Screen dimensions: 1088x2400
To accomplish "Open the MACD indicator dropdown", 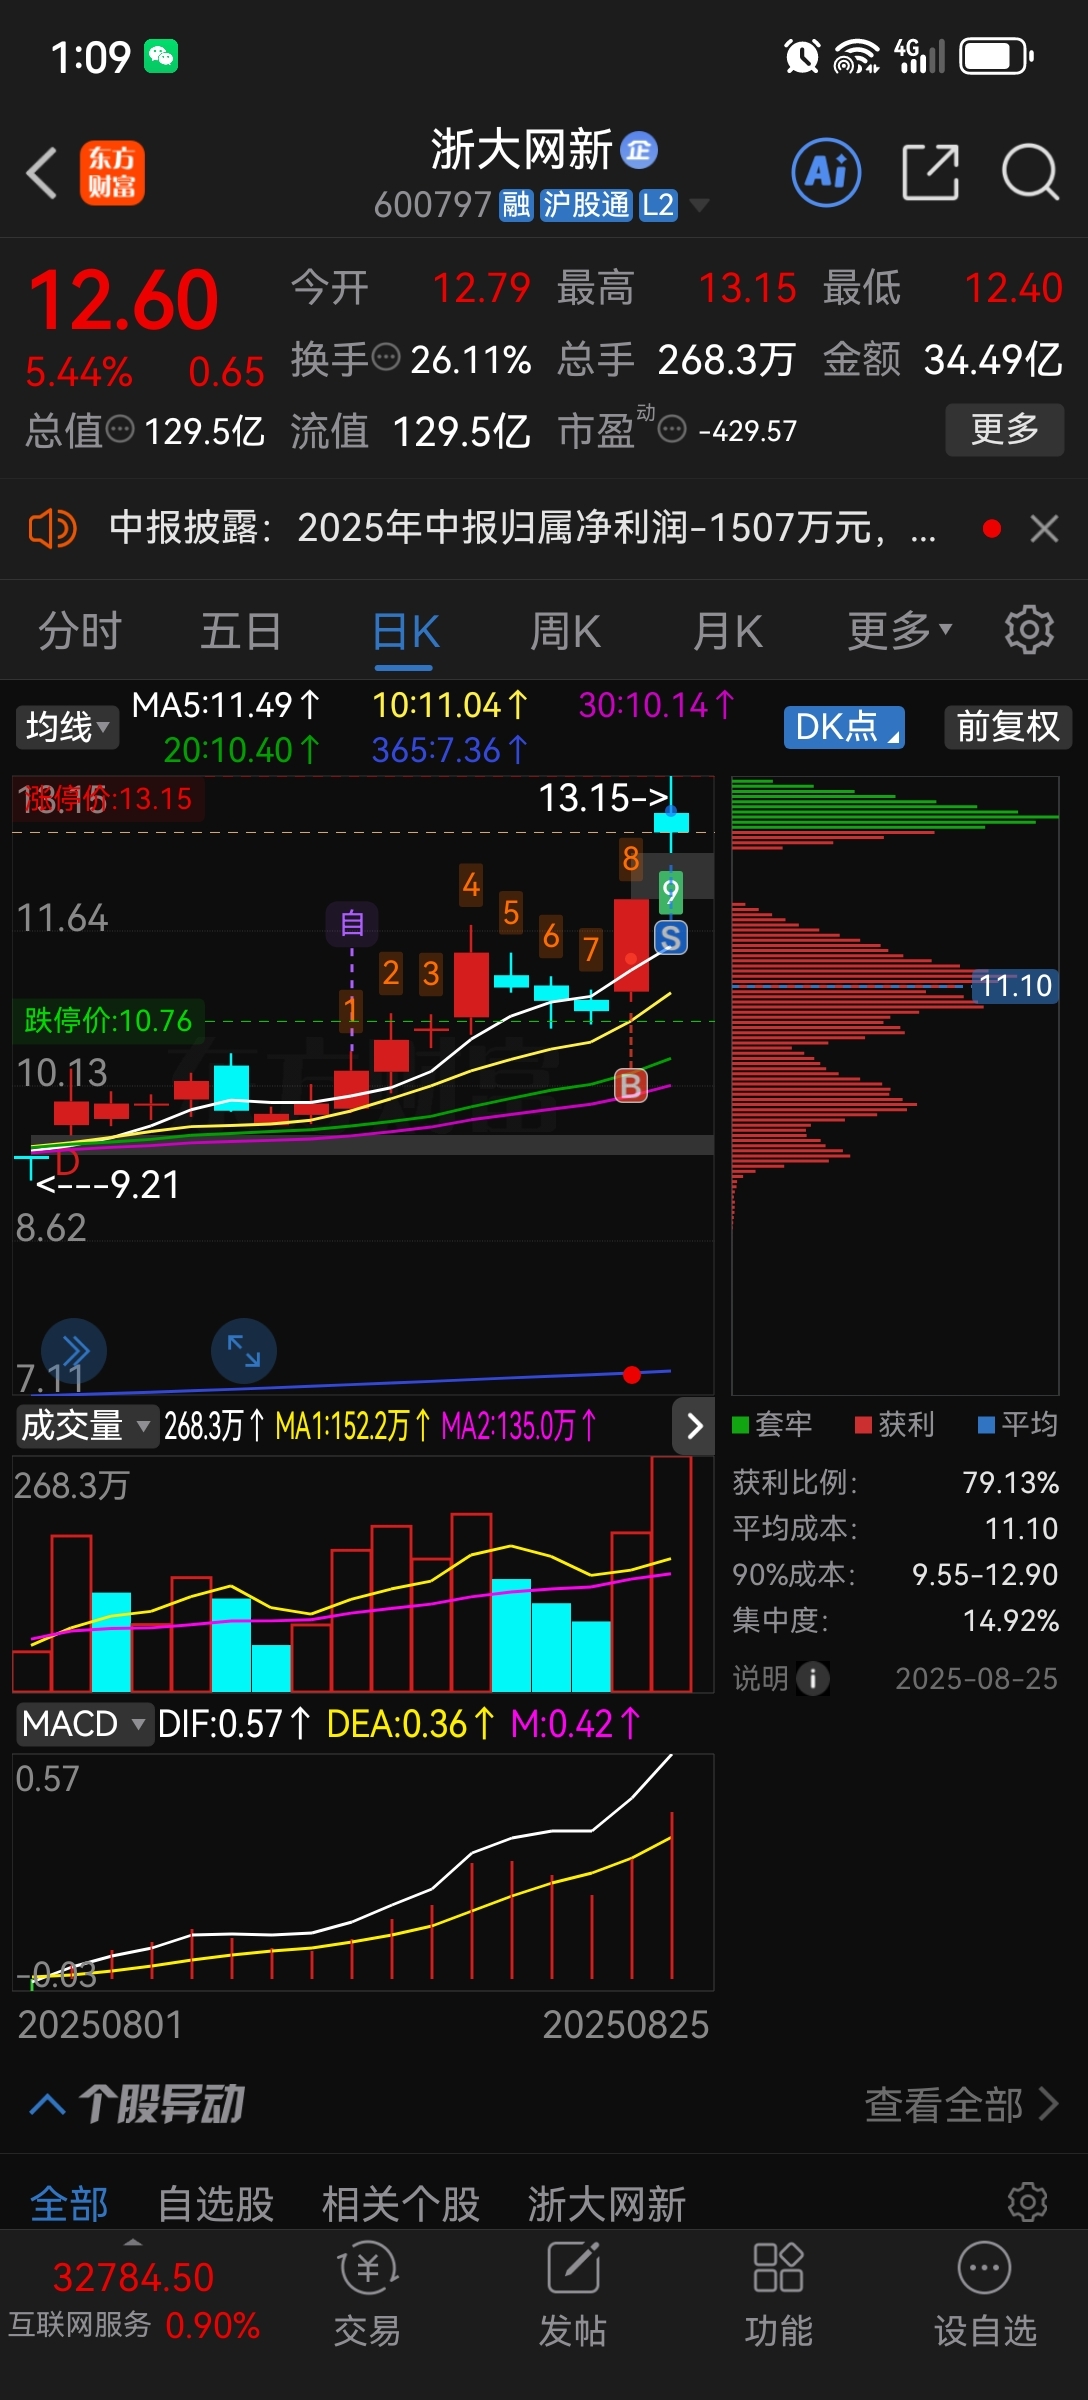I will (84, 1724).
